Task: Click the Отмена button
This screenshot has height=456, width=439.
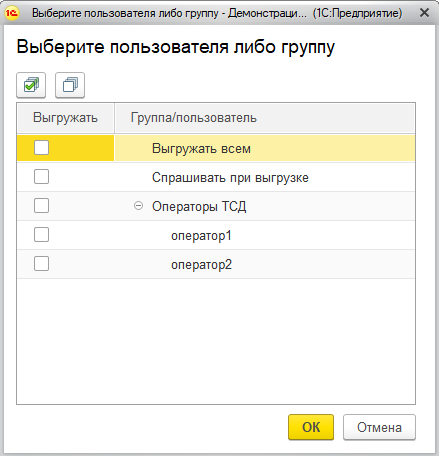Action: pyautogui.click(x=379, y=427)
